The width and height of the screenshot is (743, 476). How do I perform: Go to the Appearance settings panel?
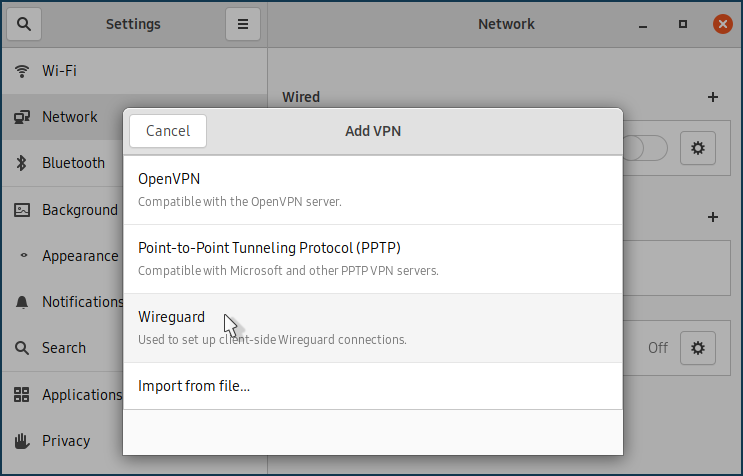point(80,256)
